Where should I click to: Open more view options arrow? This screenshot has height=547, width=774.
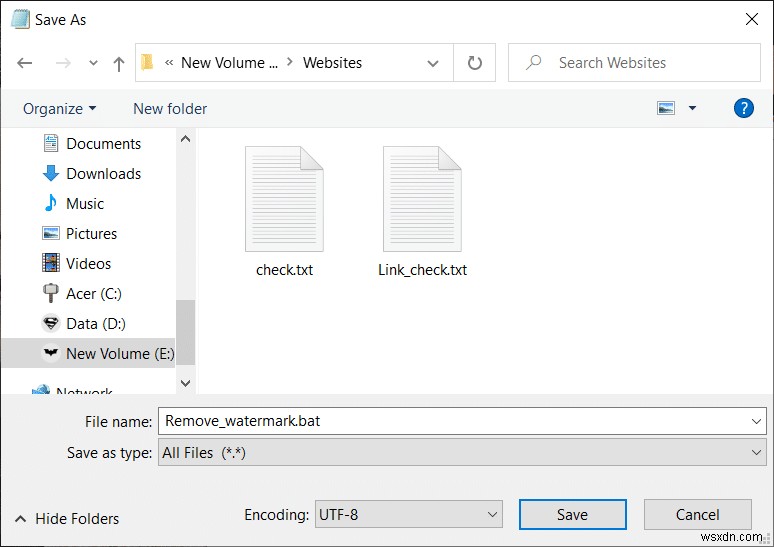coord(692,108)
